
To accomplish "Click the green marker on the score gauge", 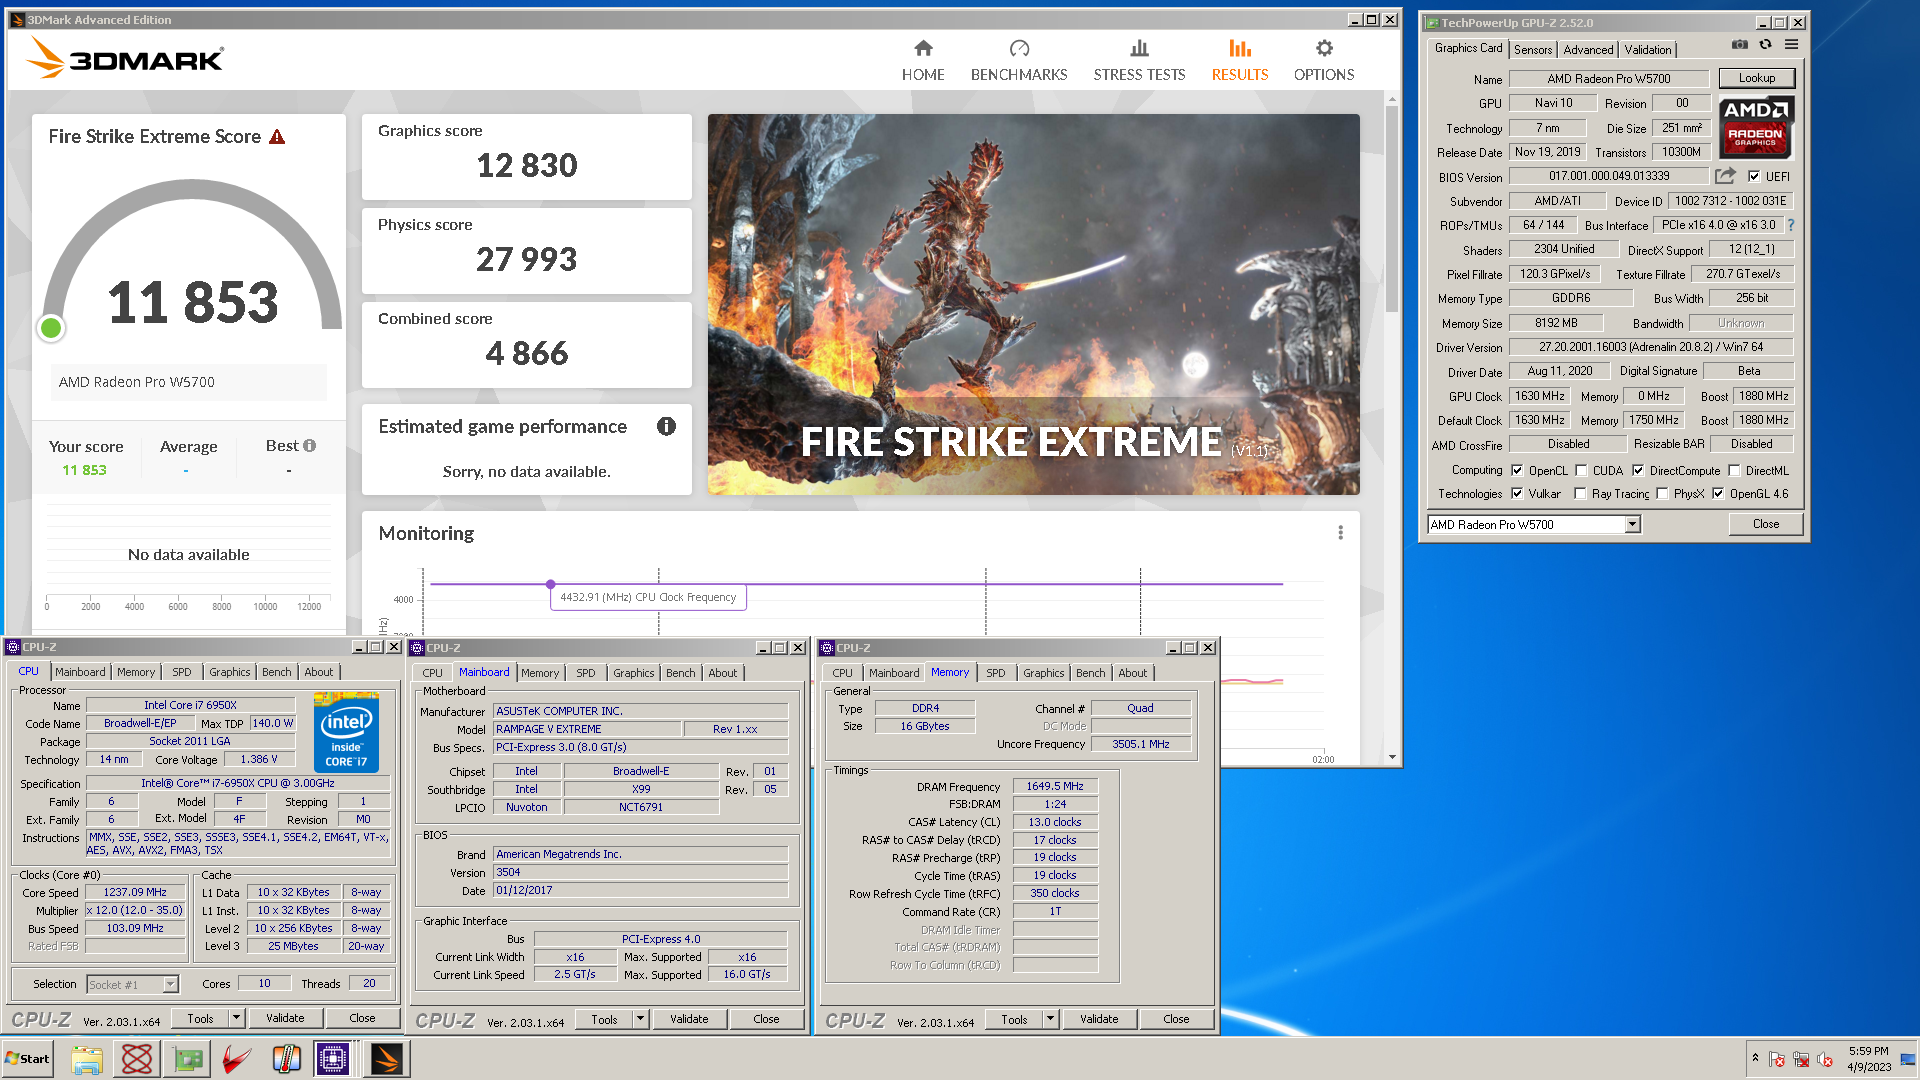I will click(51, 327).
